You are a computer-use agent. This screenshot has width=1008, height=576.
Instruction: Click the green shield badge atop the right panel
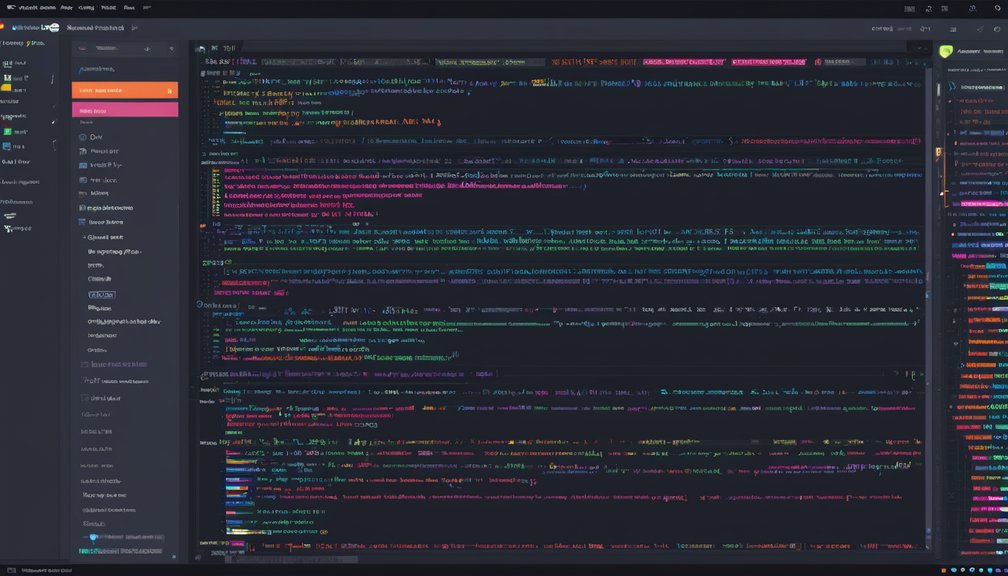pyautogui.click(x=946, y=51)
